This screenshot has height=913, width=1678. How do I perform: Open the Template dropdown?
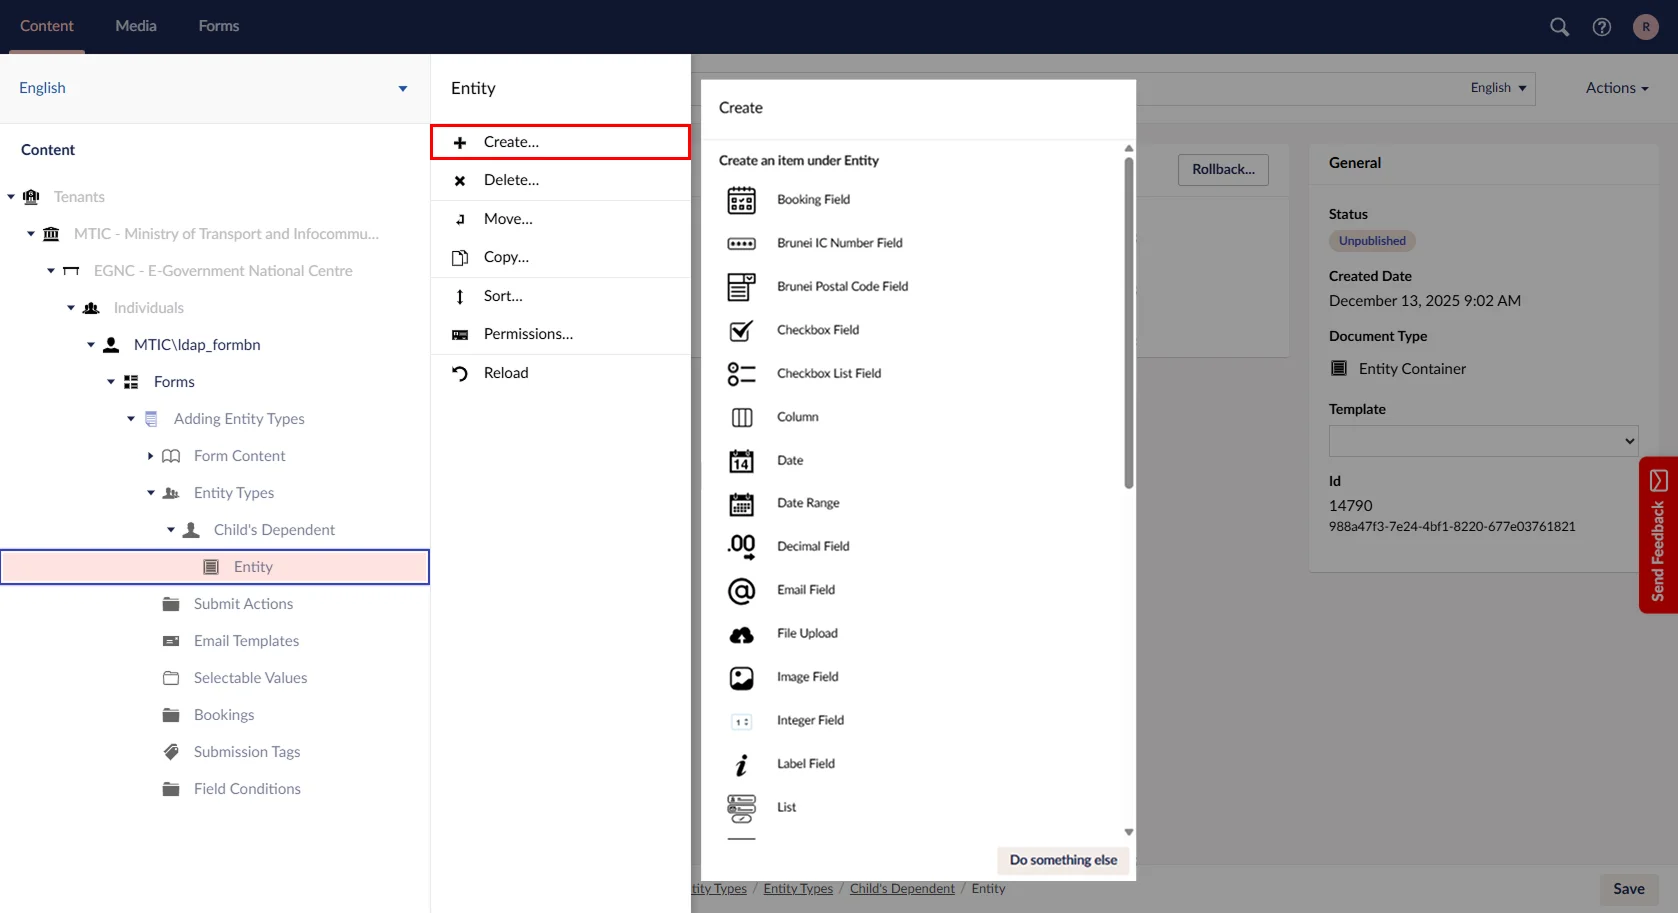[1482, 441]
